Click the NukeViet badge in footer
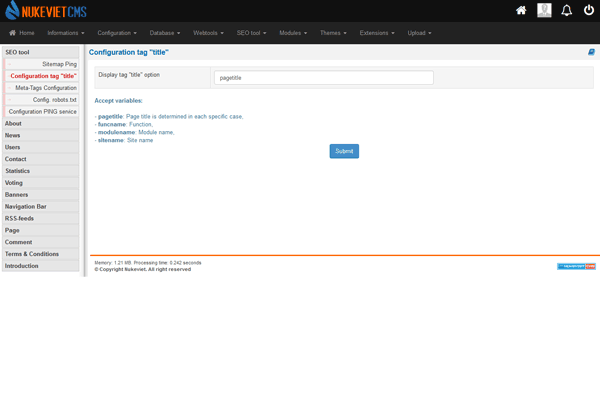 click(x=576, y=266)
